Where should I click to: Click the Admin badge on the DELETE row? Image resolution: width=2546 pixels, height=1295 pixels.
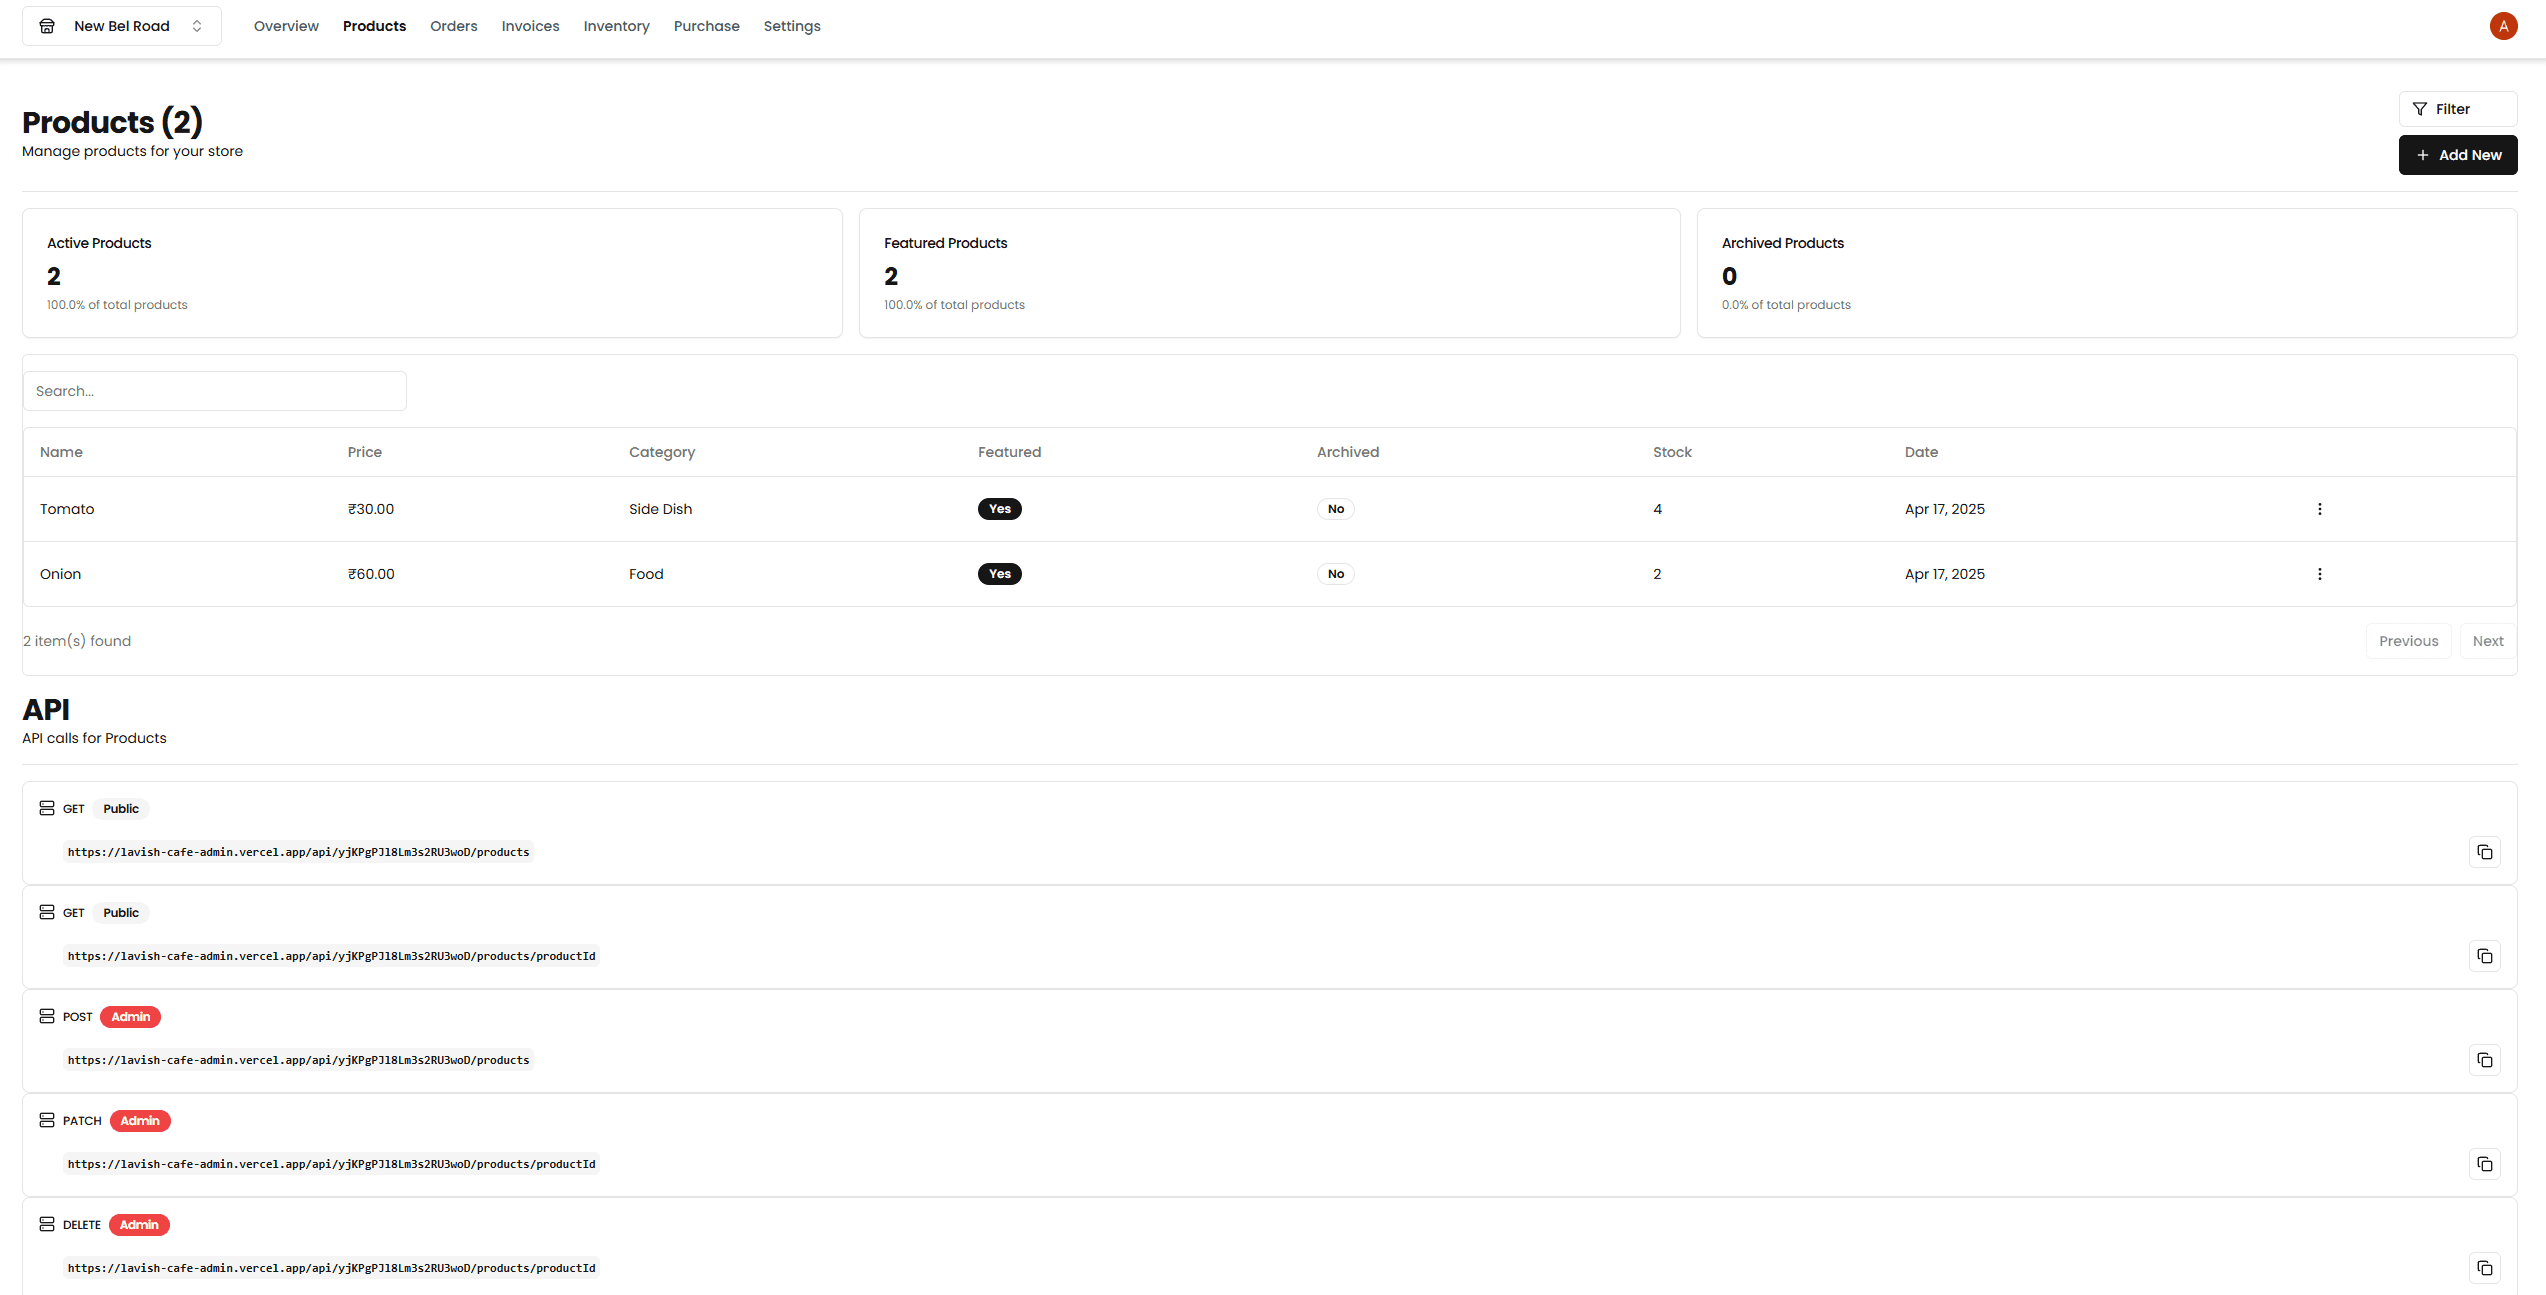139,1225
